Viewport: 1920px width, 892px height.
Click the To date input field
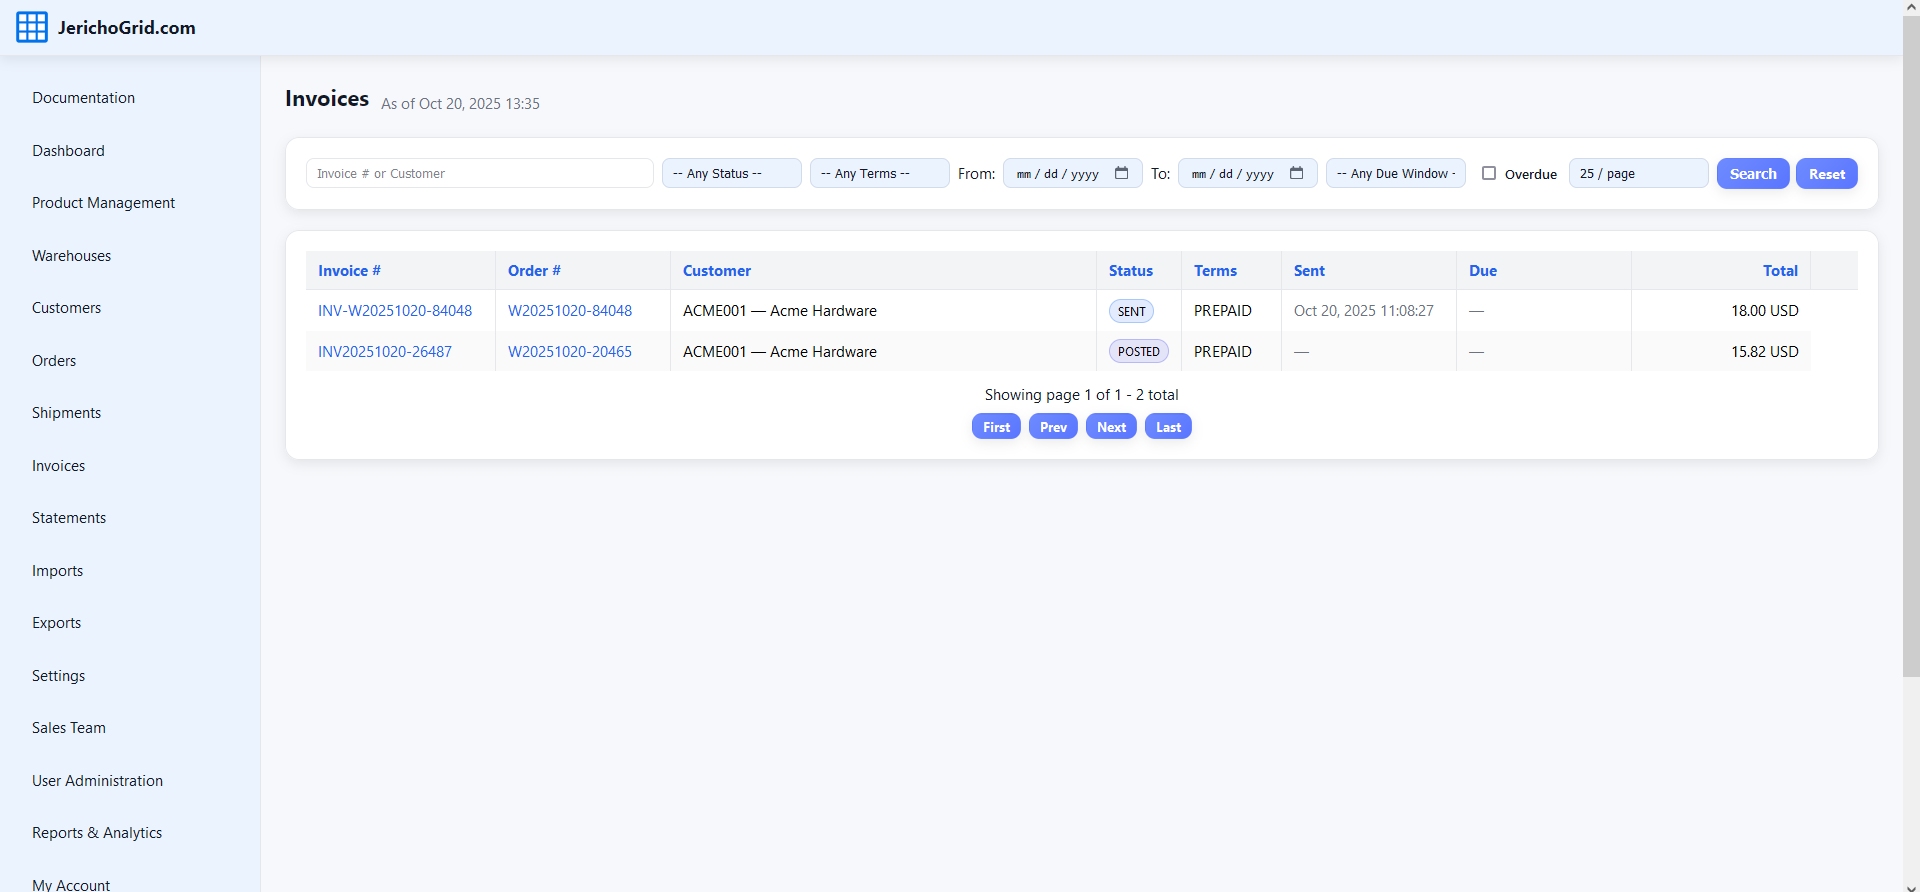pyautogui.click(x=1248, y=173)
